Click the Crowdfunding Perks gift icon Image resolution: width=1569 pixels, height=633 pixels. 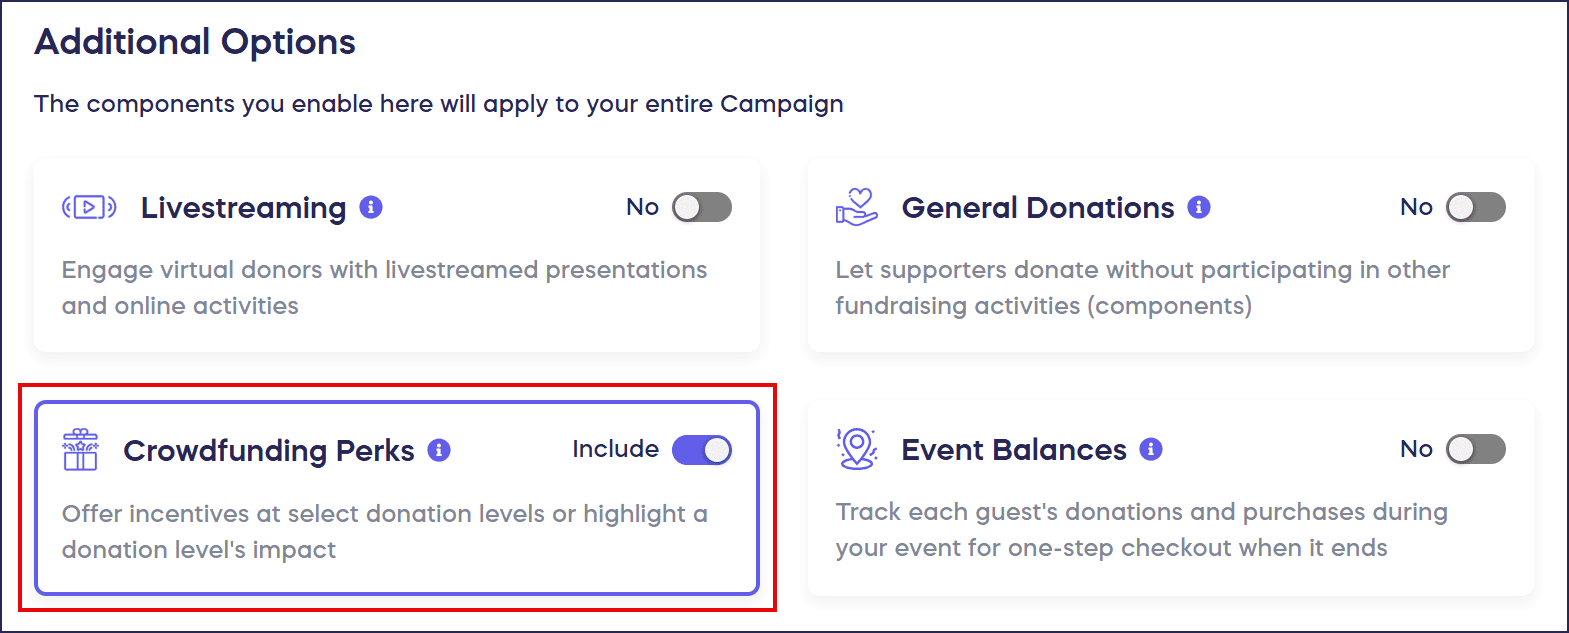click(x=80, y=450)
